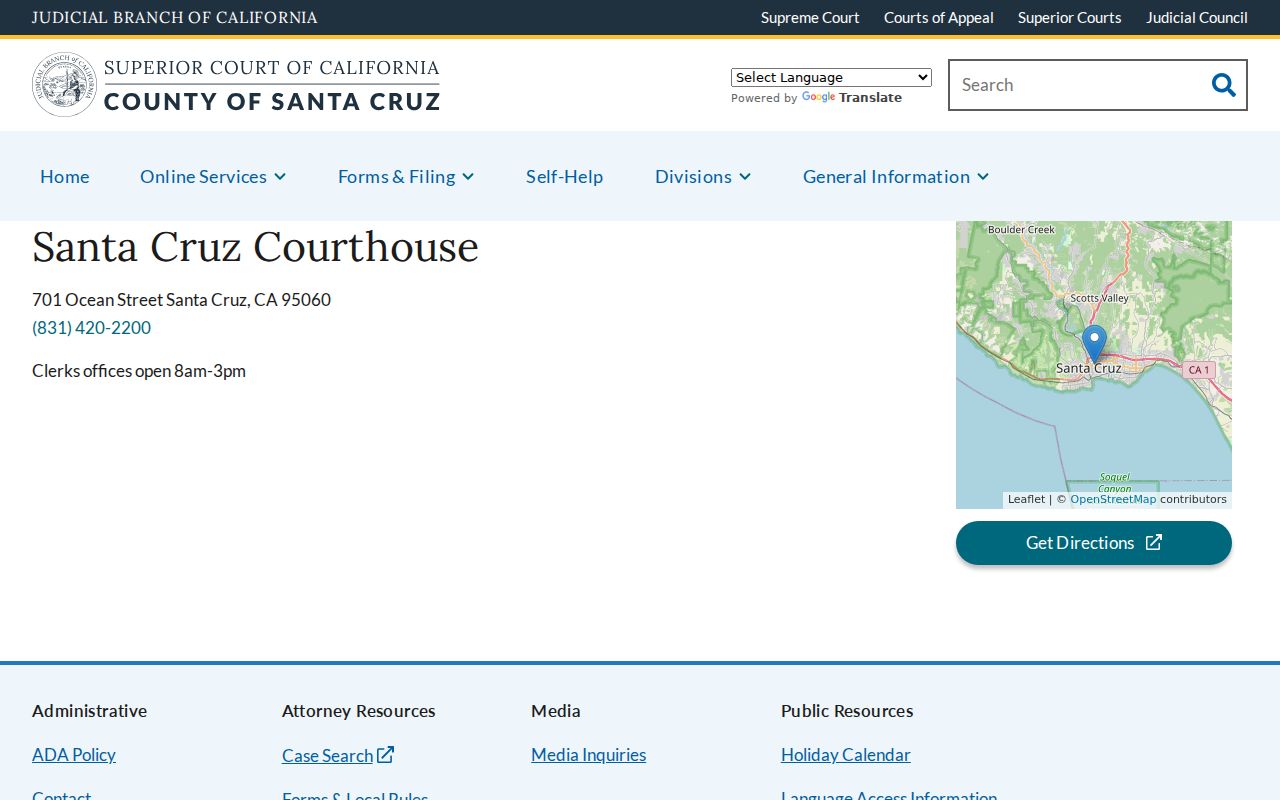Expand the General Information menu
Screen dimensions: 1280x800
896,176
